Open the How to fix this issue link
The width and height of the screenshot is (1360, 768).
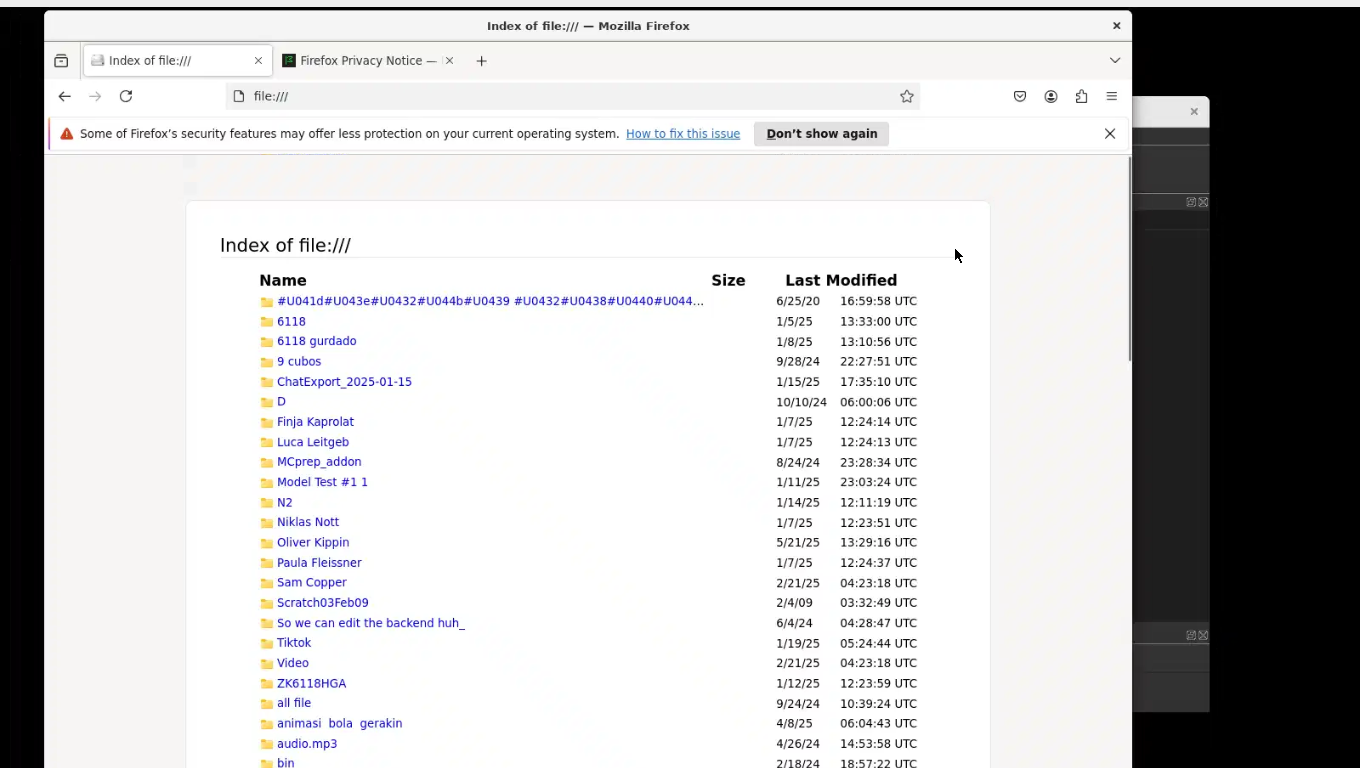(683, 134)
